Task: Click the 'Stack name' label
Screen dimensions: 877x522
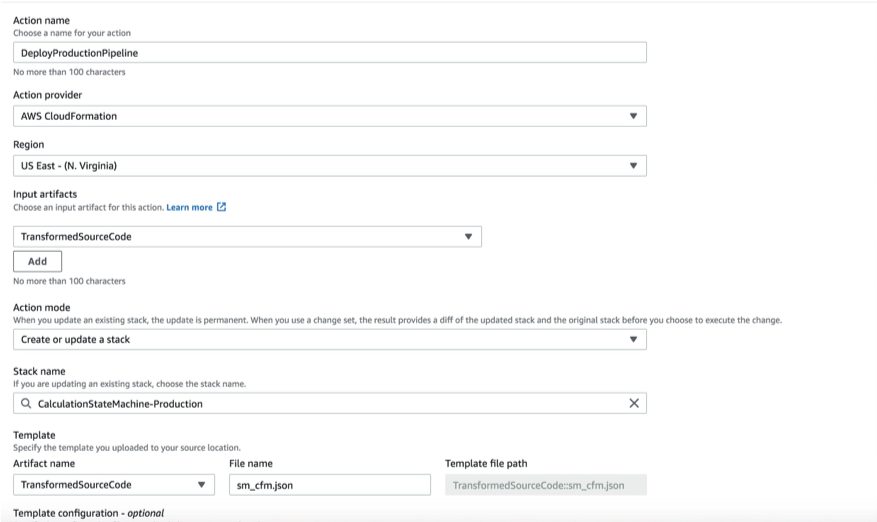Action: (x=39, y=371)
